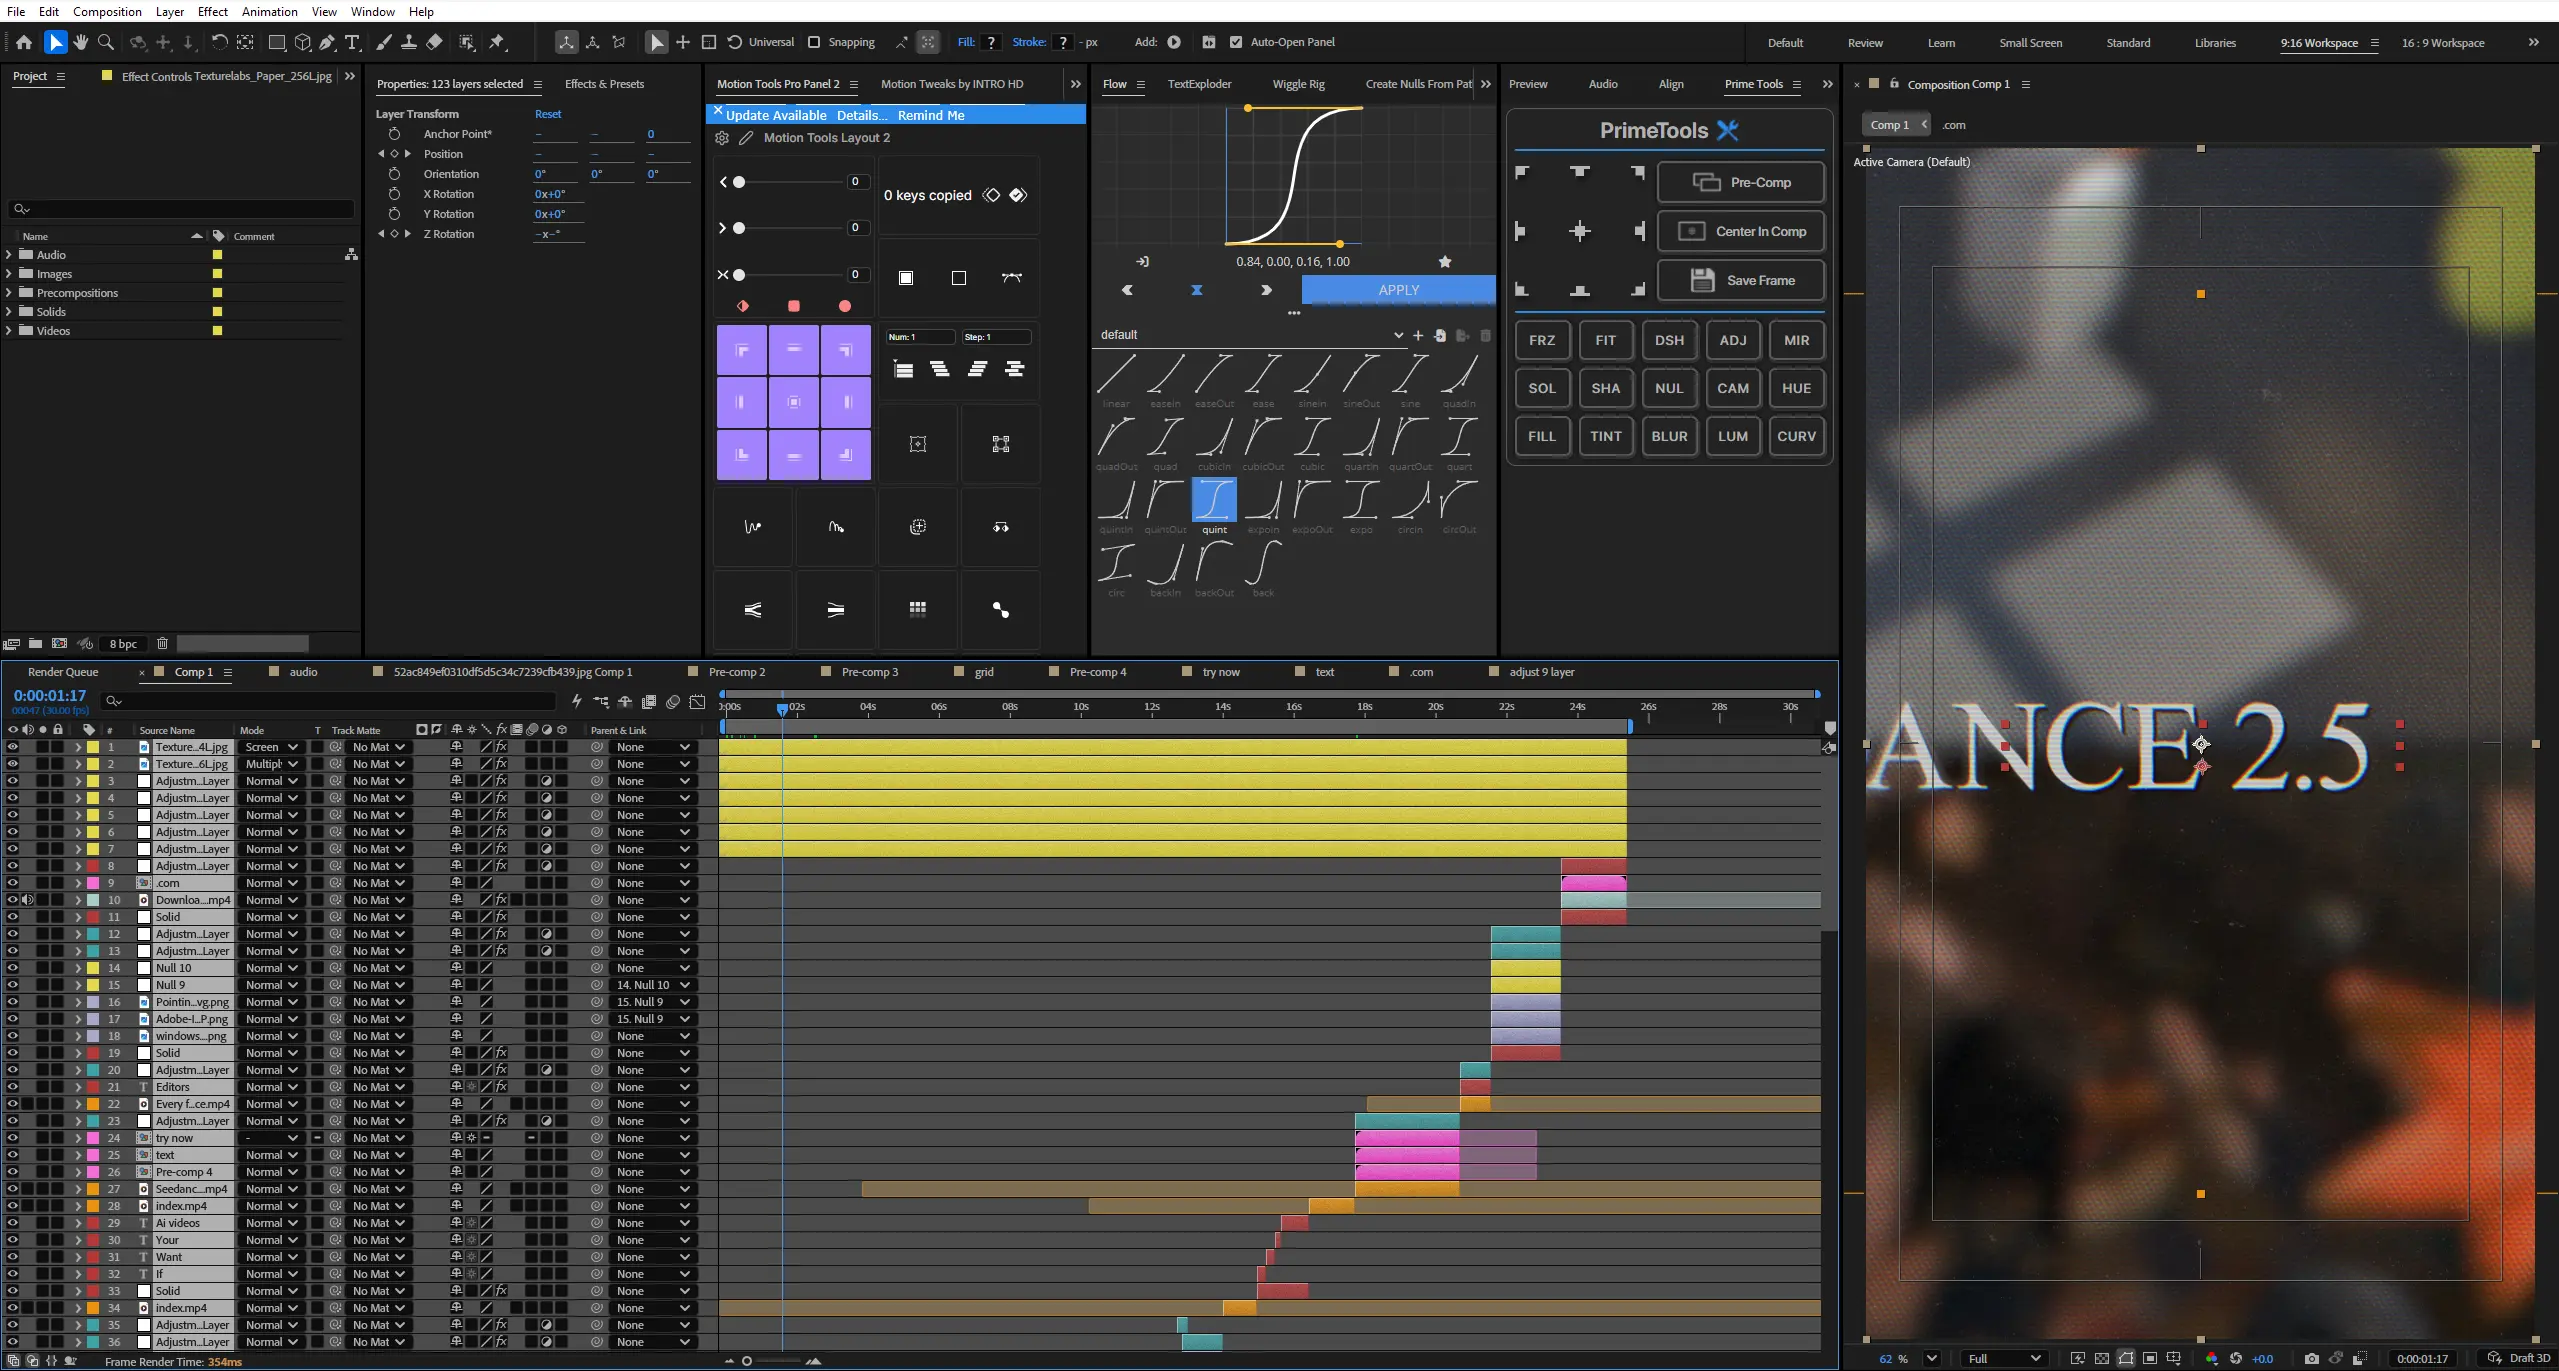Open Motion Tools layout settings gear

tap(722, 138)
